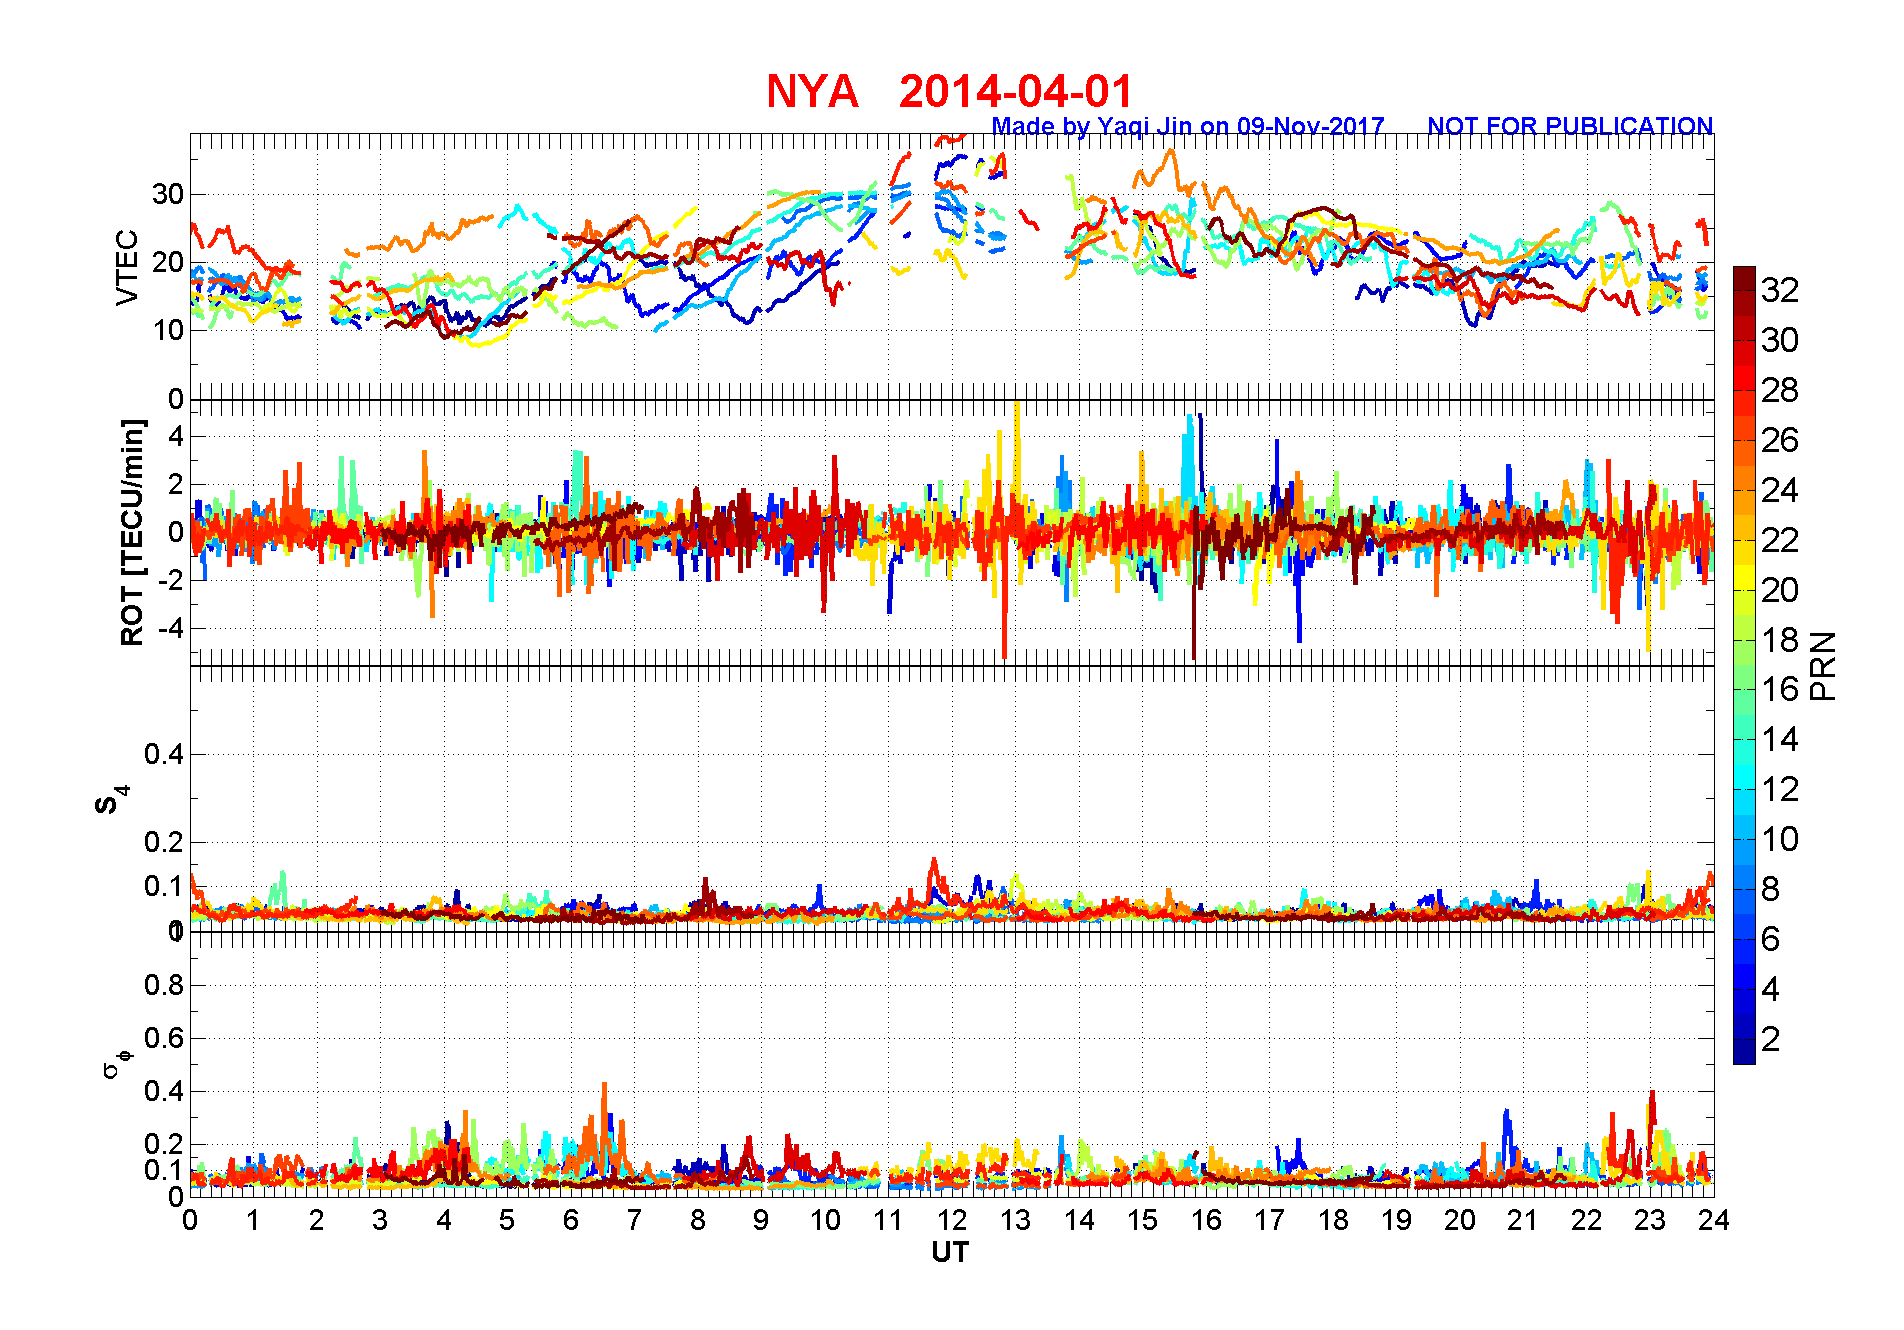Screen dimensions: 1904x1330
Task: Click the dark red top of the PRN colorbar
Action: pyautogui.click(x=1744, y=278)
